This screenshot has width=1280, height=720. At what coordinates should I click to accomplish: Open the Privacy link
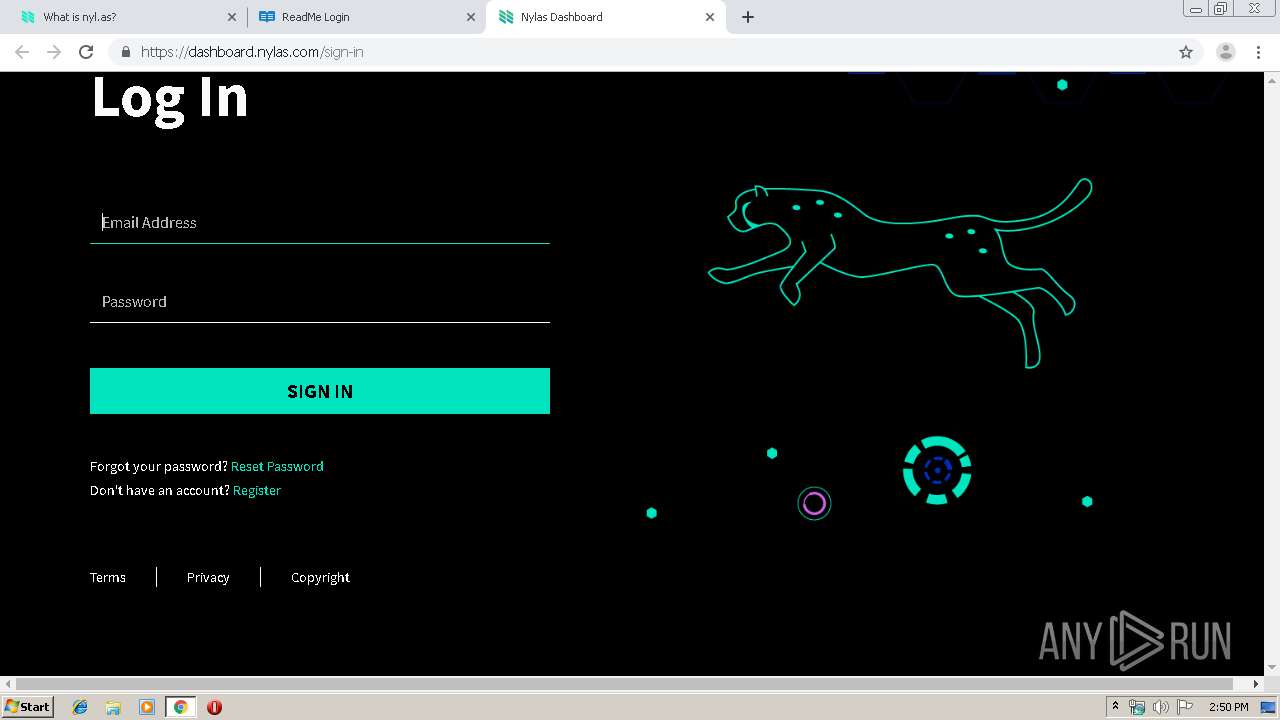click(x=208, y=577)
